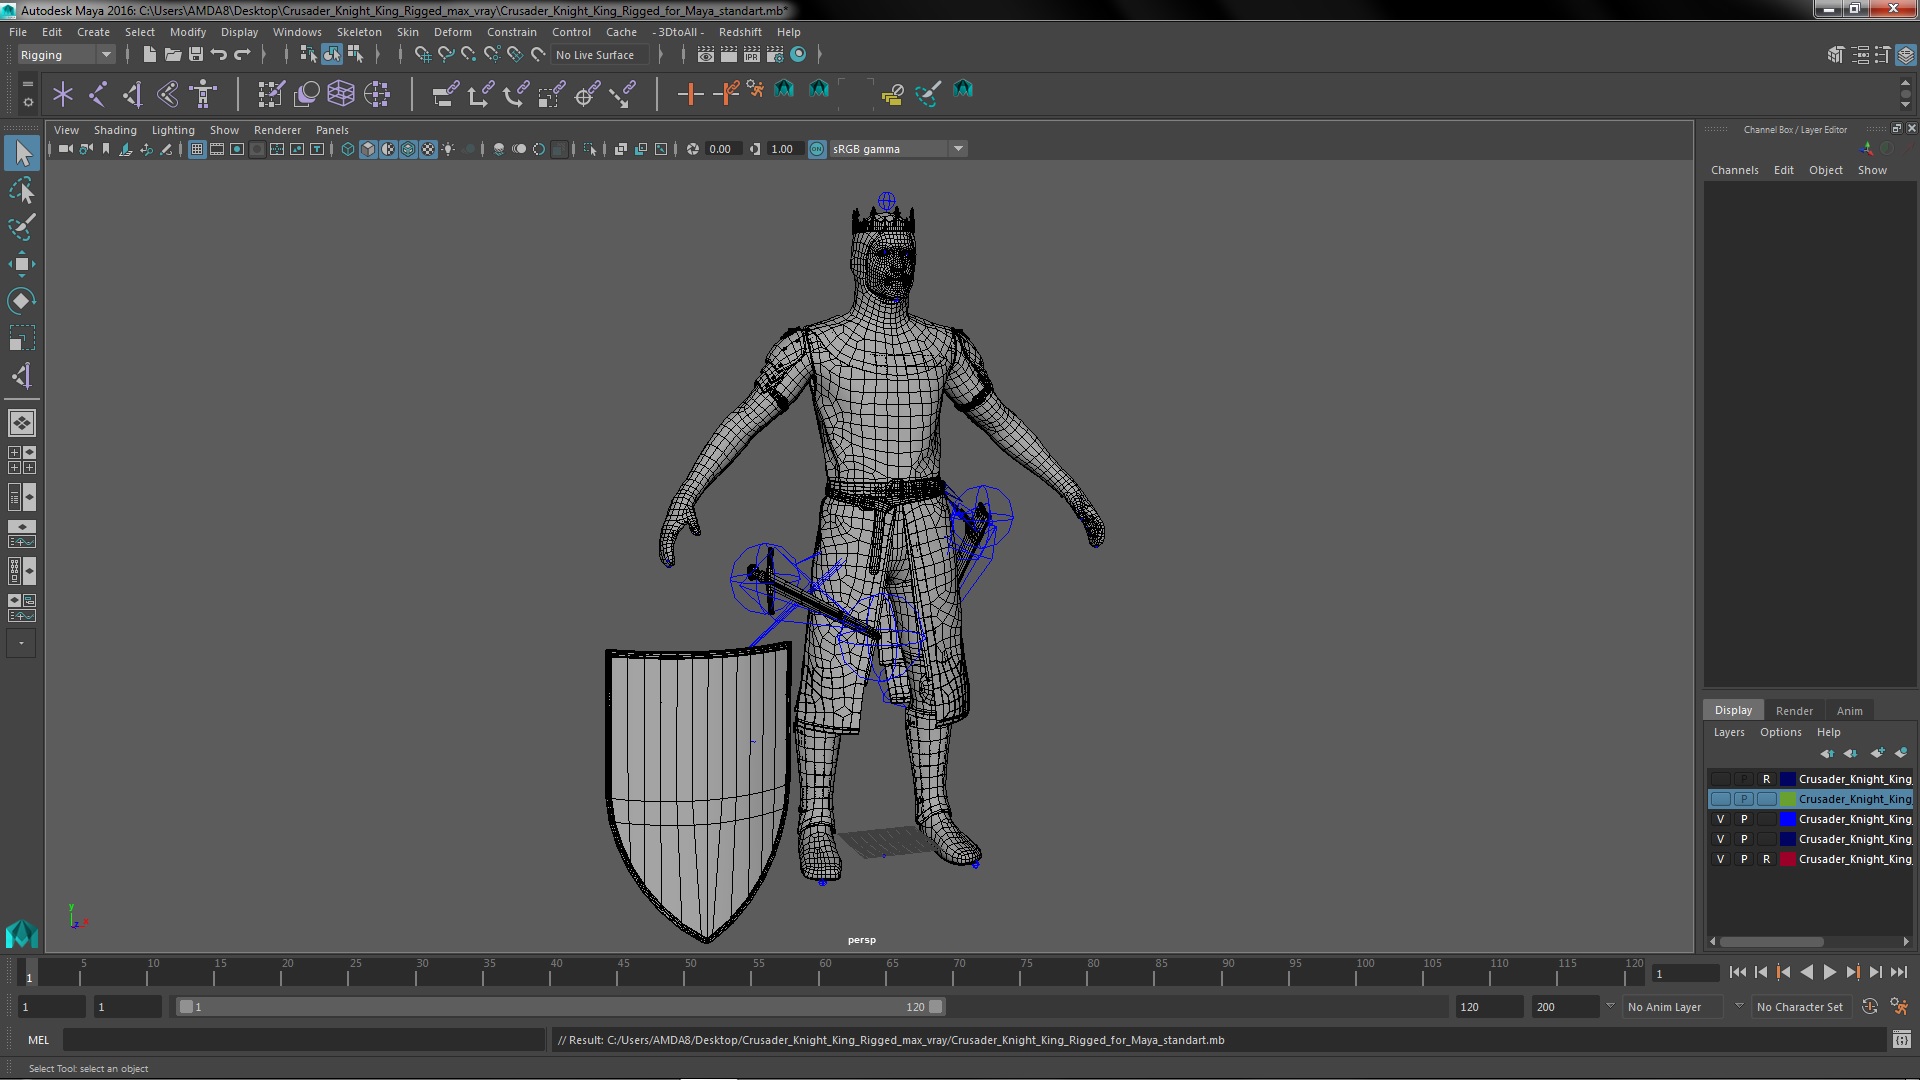Click the Maya logo icon in toolbox
This screenshot has height=1080, width=1920.
click(22, 934)
